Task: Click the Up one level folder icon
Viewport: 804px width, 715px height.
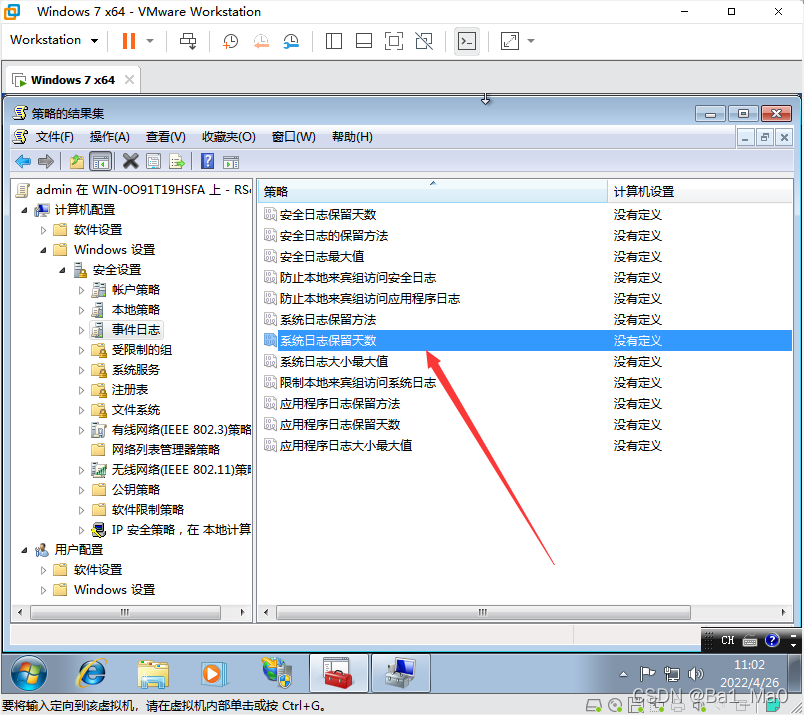Action: click(x=77, y=162)
